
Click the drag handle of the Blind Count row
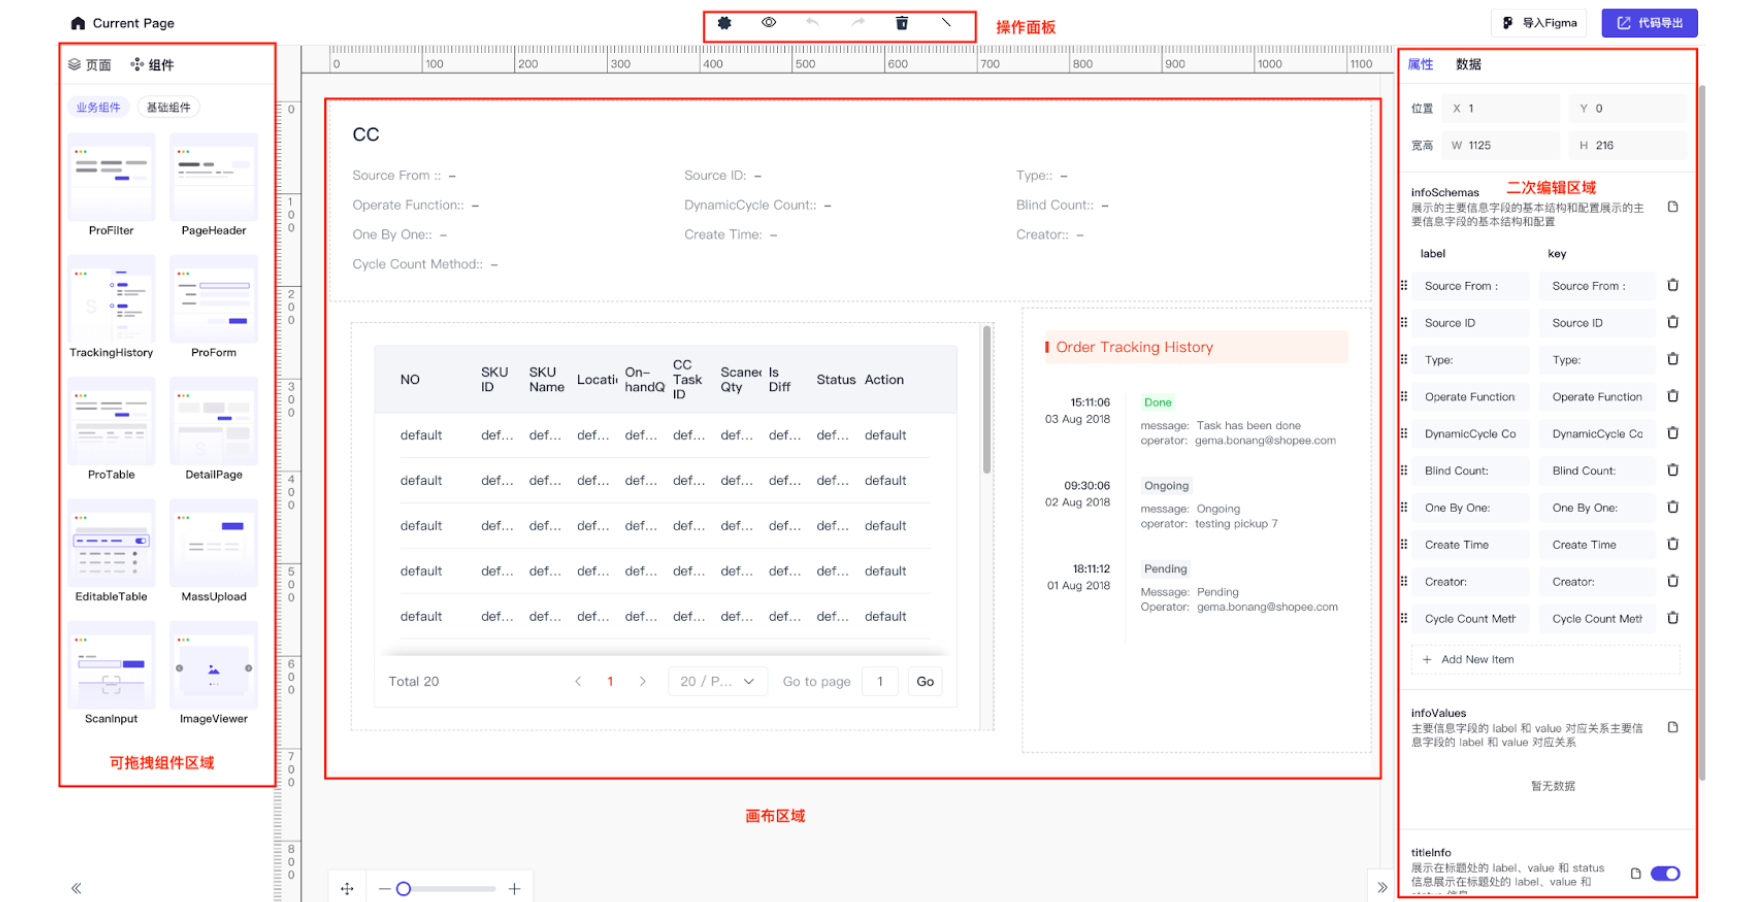click(1404, 470)
